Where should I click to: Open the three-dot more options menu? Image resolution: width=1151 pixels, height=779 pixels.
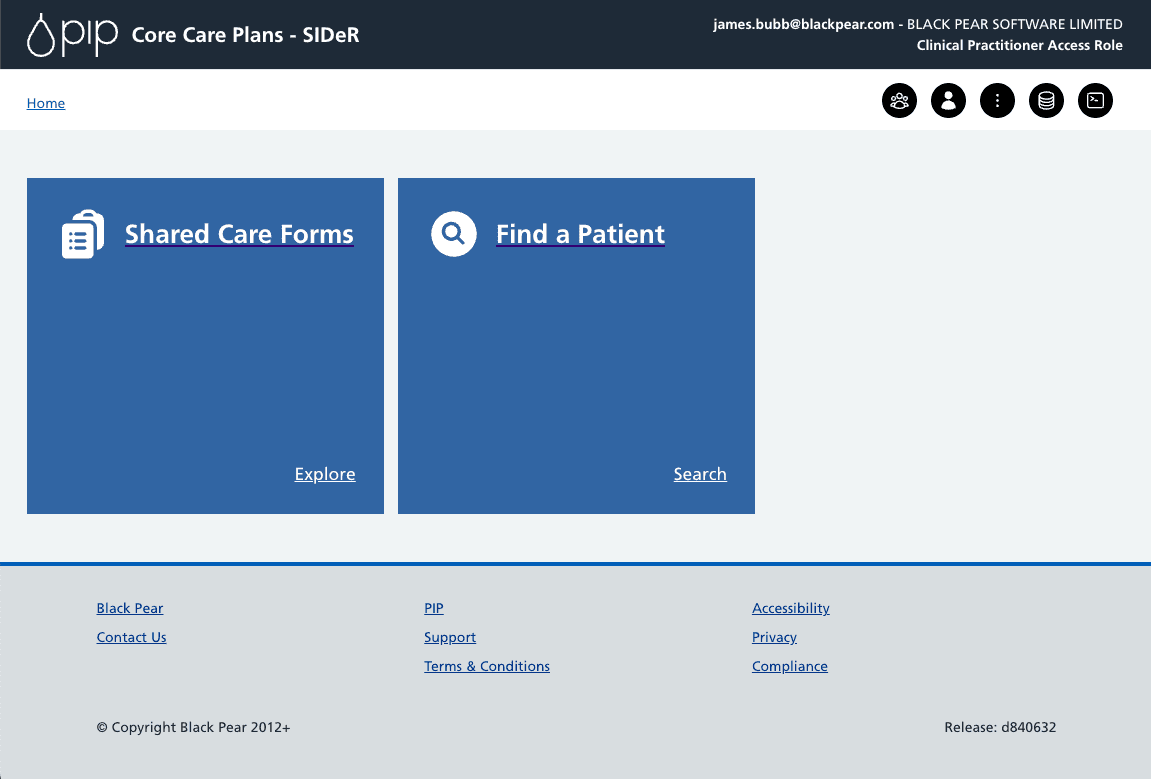coord(997,100)
